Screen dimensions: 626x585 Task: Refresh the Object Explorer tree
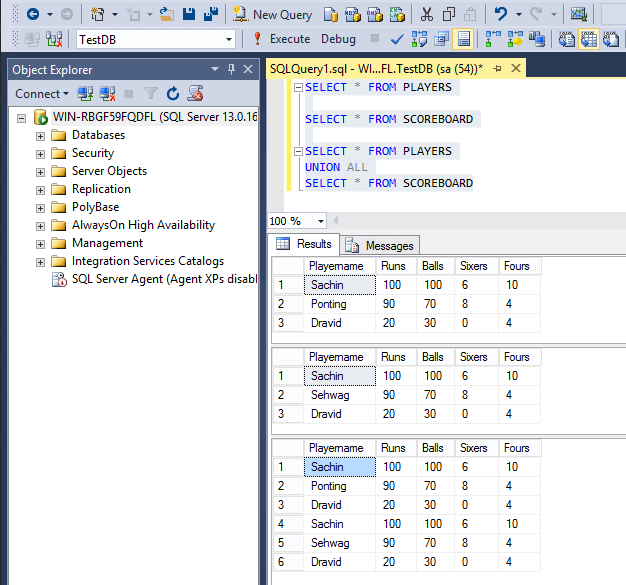173,94
